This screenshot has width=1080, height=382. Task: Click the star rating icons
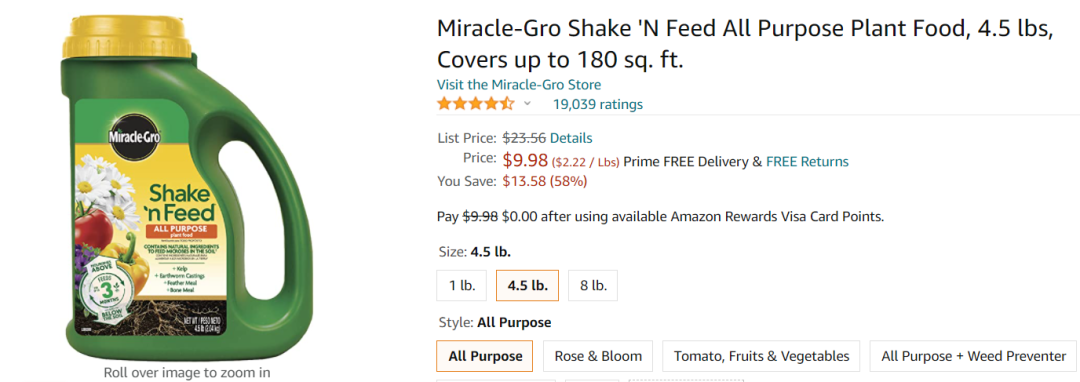(475, 104)
